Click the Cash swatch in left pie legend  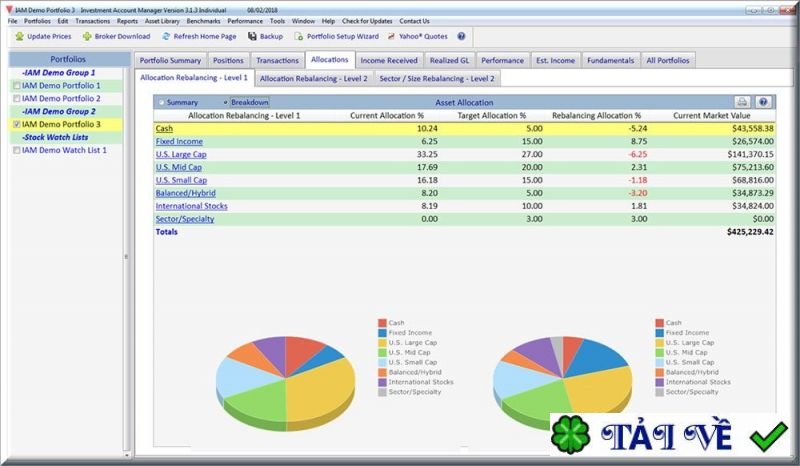pos(382,323)
